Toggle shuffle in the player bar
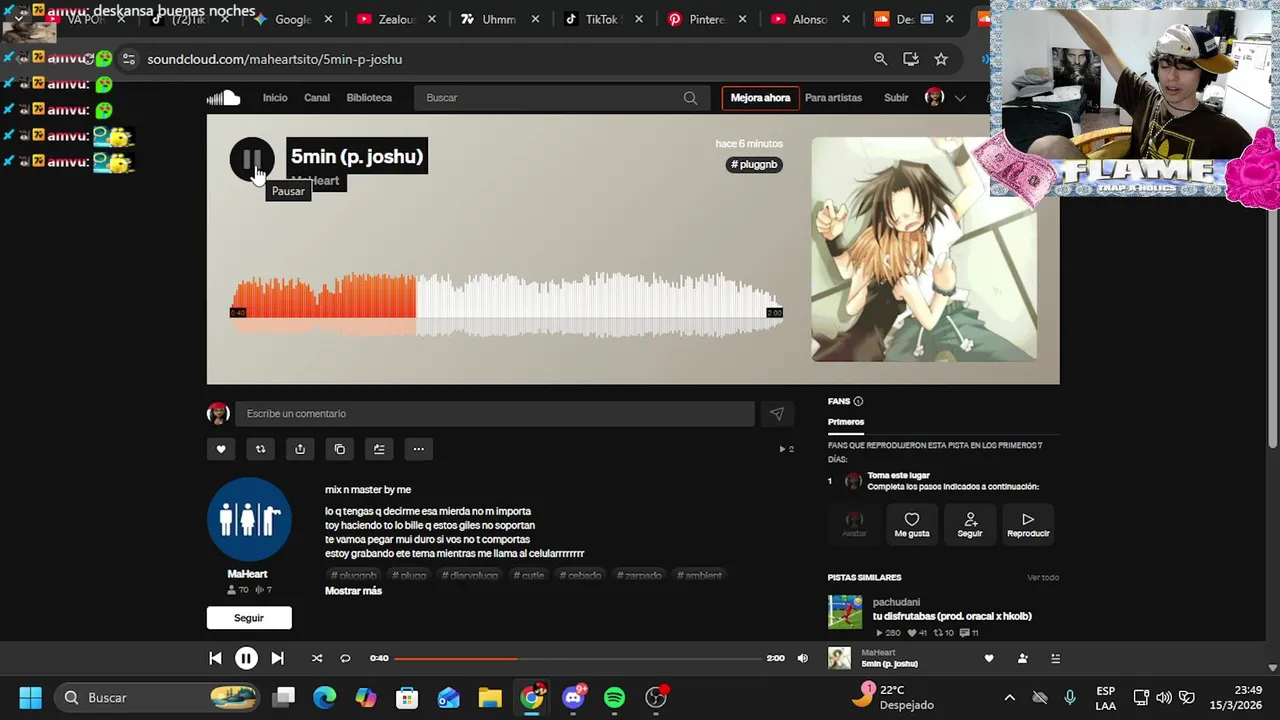The width and height of the screenshot is (1280, 720). pos(317,658)
